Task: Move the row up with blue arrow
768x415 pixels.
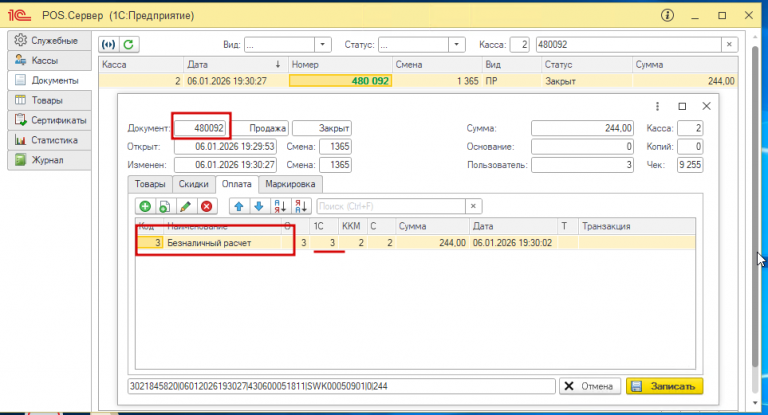Action: (239, 206)
